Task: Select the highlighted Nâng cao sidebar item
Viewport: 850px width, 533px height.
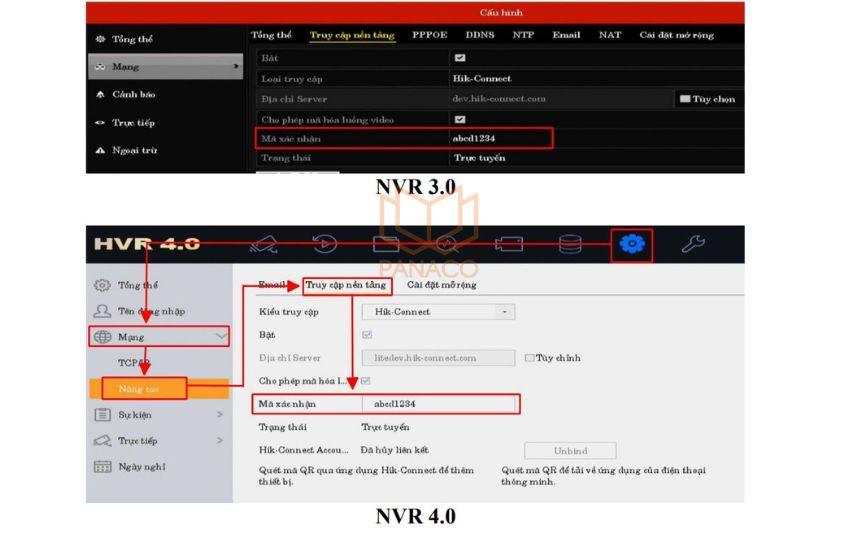Action: 159,389
